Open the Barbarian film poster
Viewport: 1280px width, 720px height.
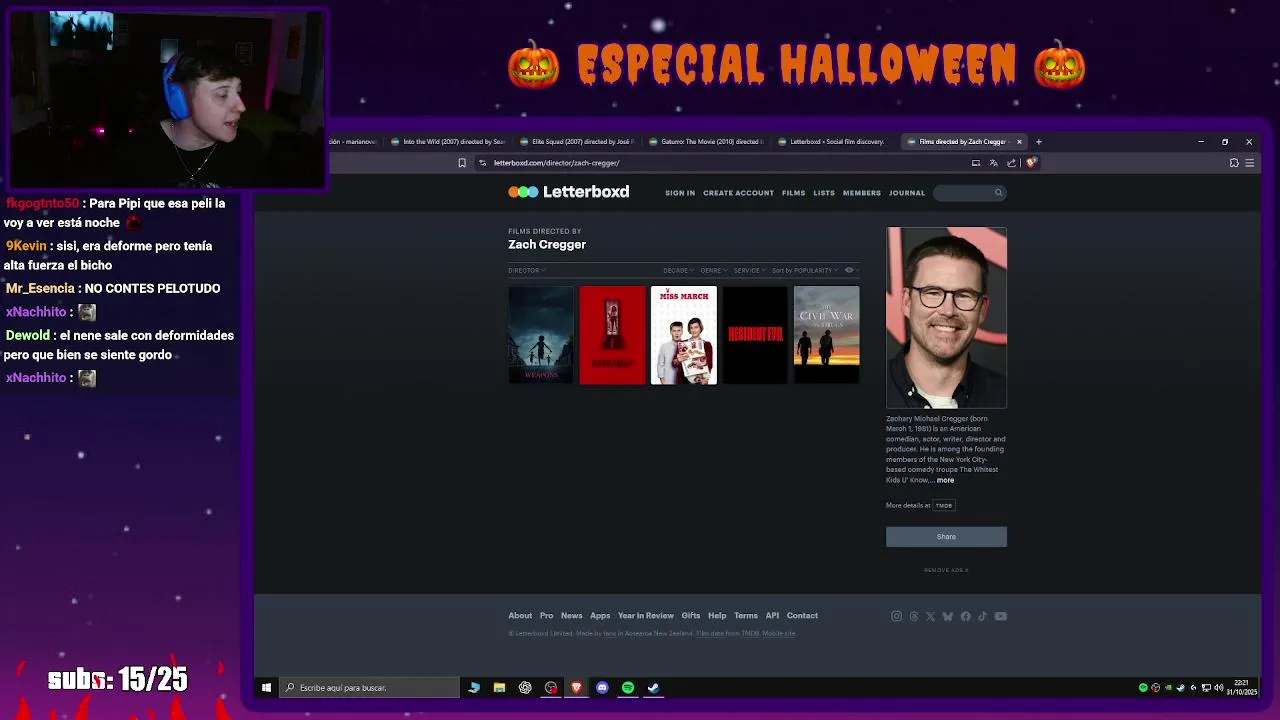coord(613,335)
